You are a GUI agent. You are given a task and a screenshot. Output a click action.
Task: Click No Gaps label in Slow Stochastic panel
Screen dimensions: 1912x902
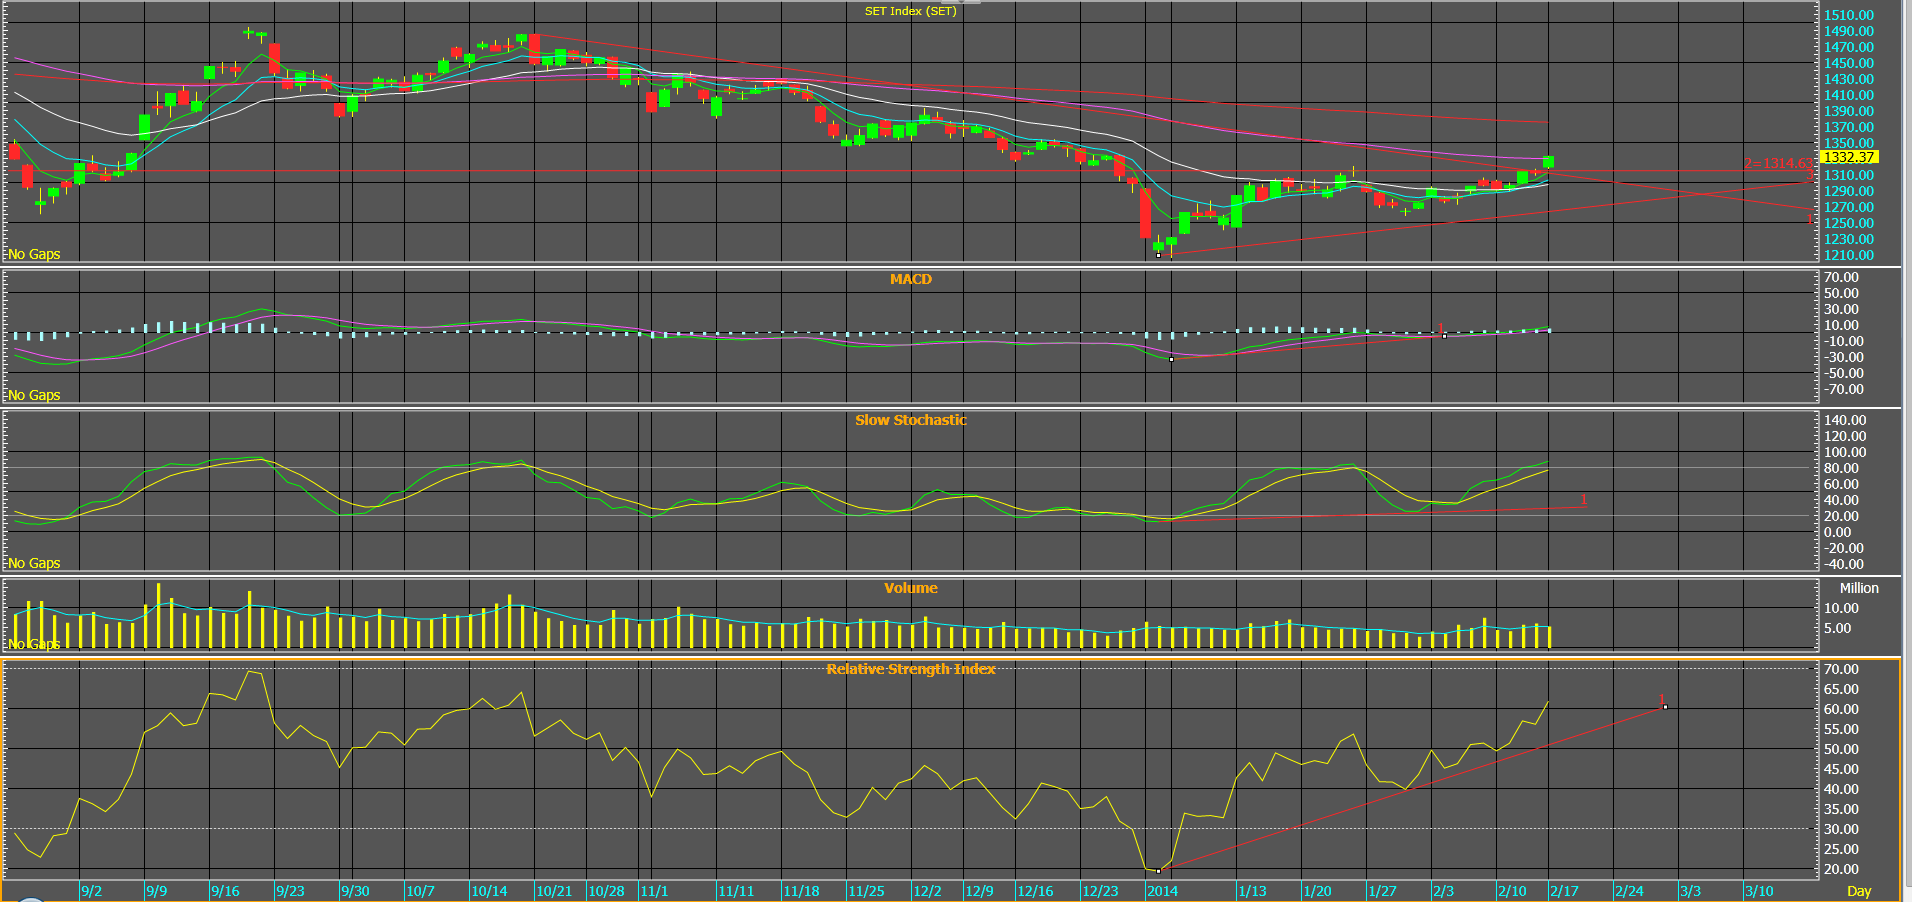[34, 563]
